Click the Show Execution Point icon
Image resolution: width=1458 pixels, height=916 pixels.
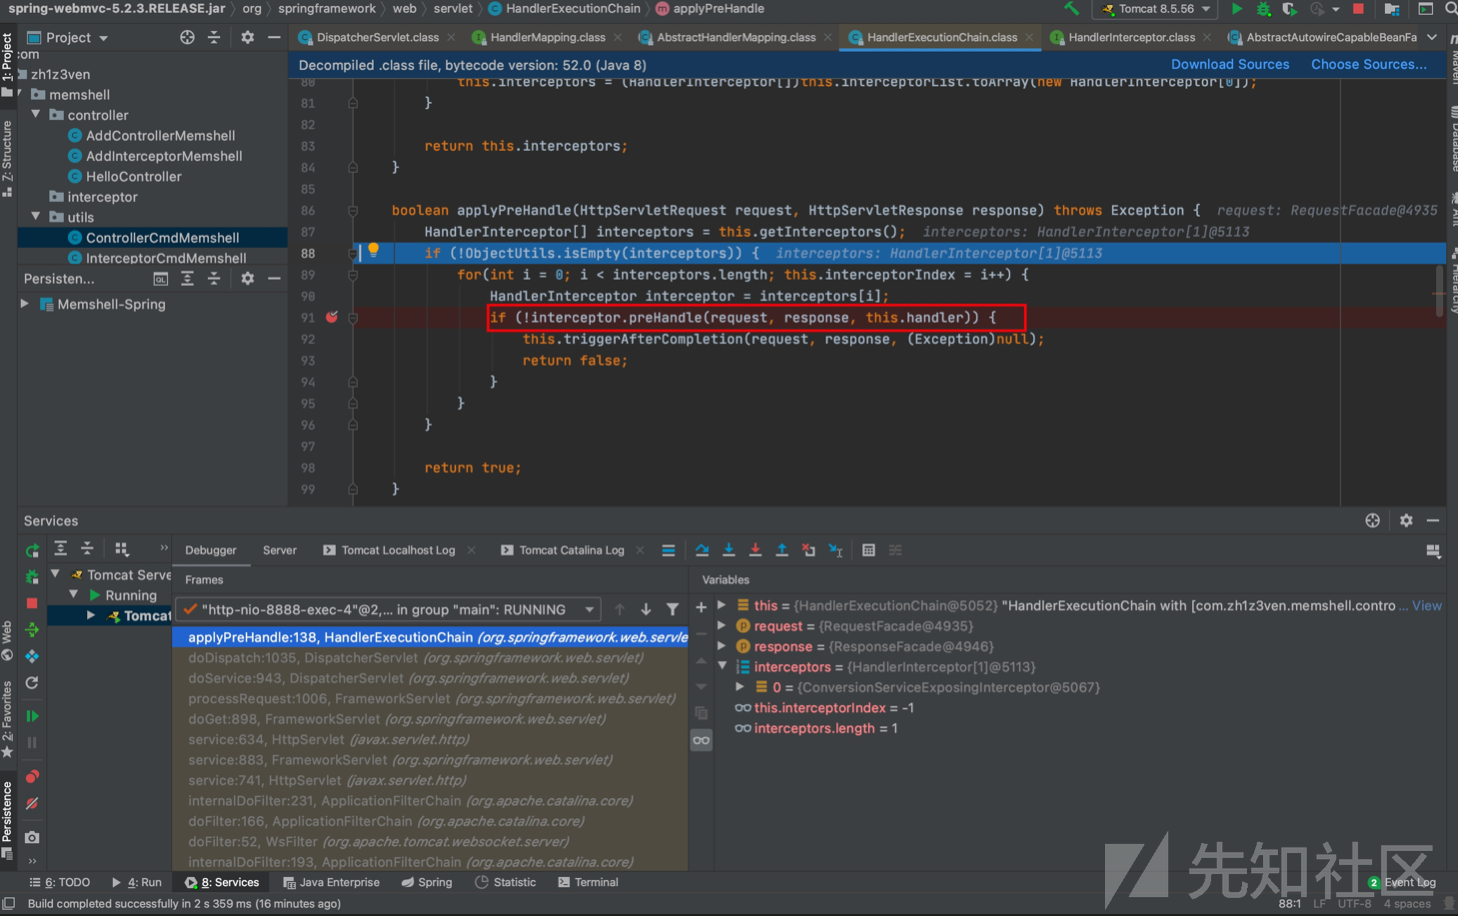click(x=668, y=550)
